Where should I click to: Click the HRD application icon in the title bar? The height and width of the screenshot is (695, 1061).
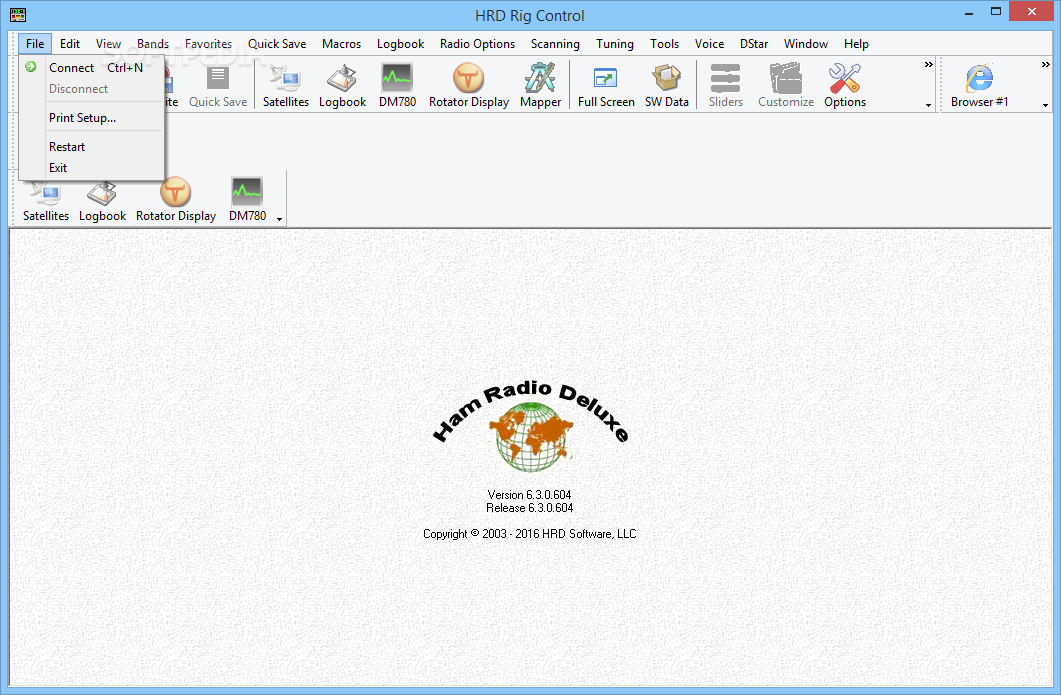click(x=18, y=14)
